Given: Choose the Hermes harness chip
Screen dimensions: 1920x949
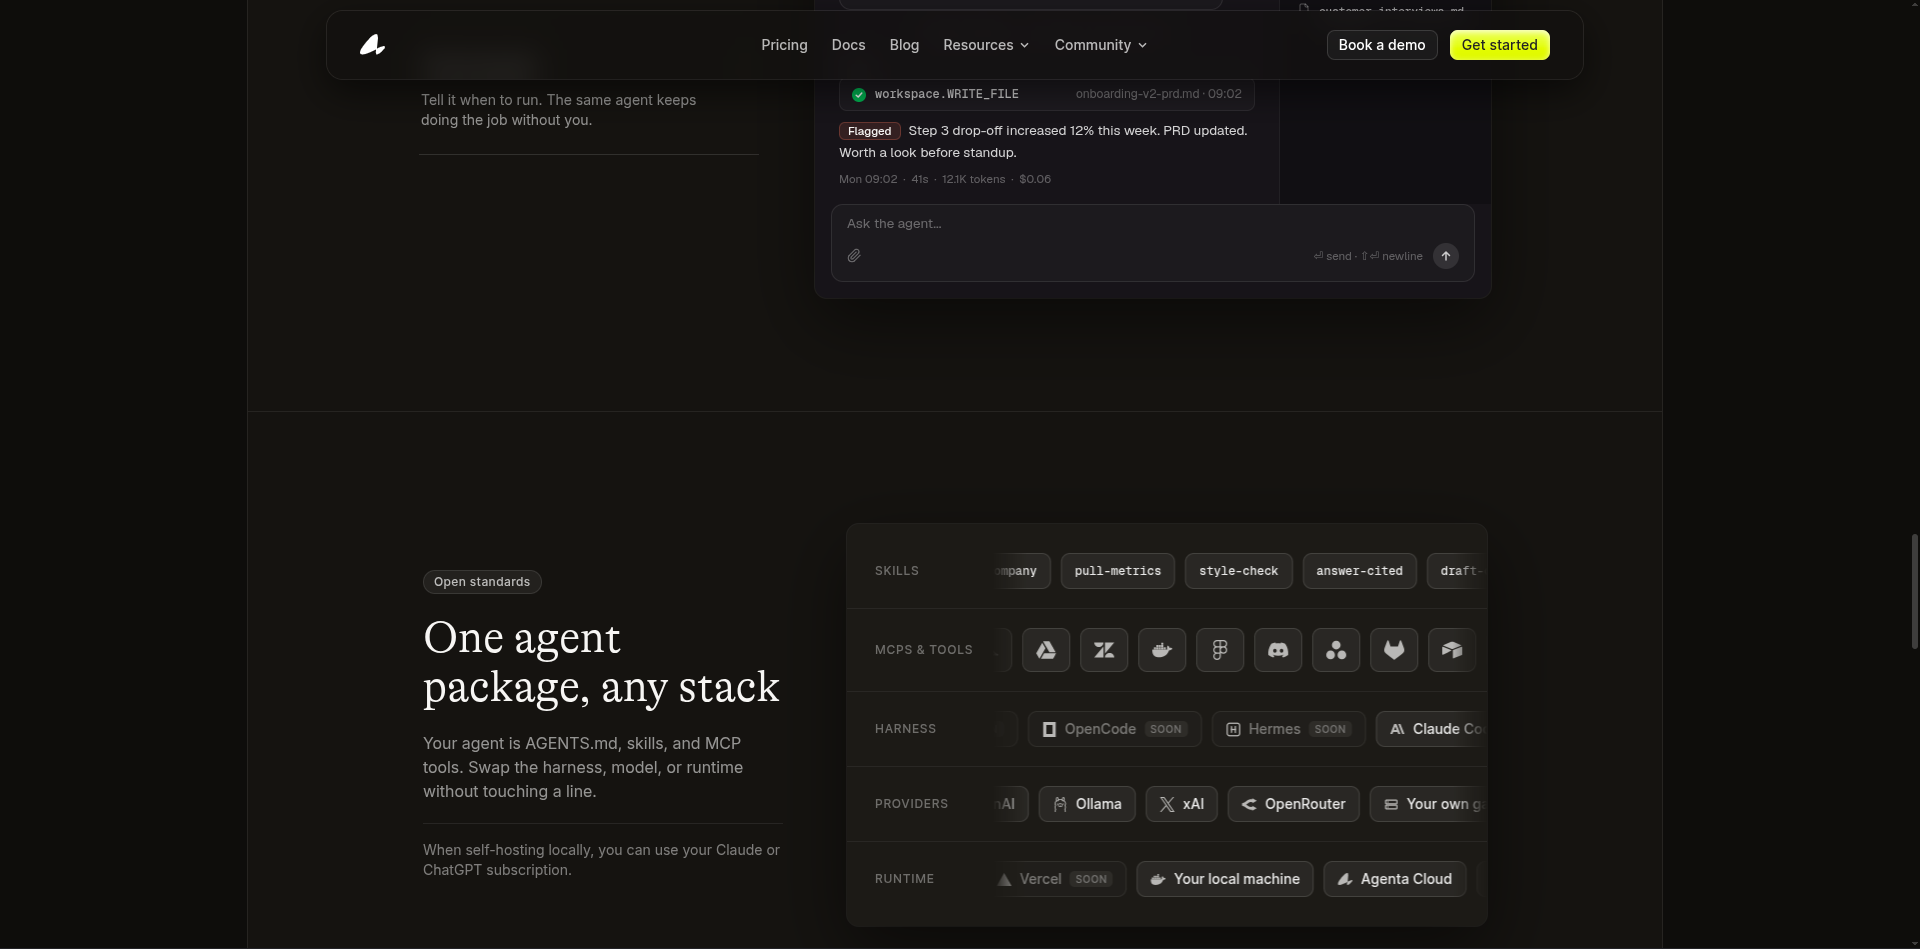Looking at the screenshot, I should 1289,729.
